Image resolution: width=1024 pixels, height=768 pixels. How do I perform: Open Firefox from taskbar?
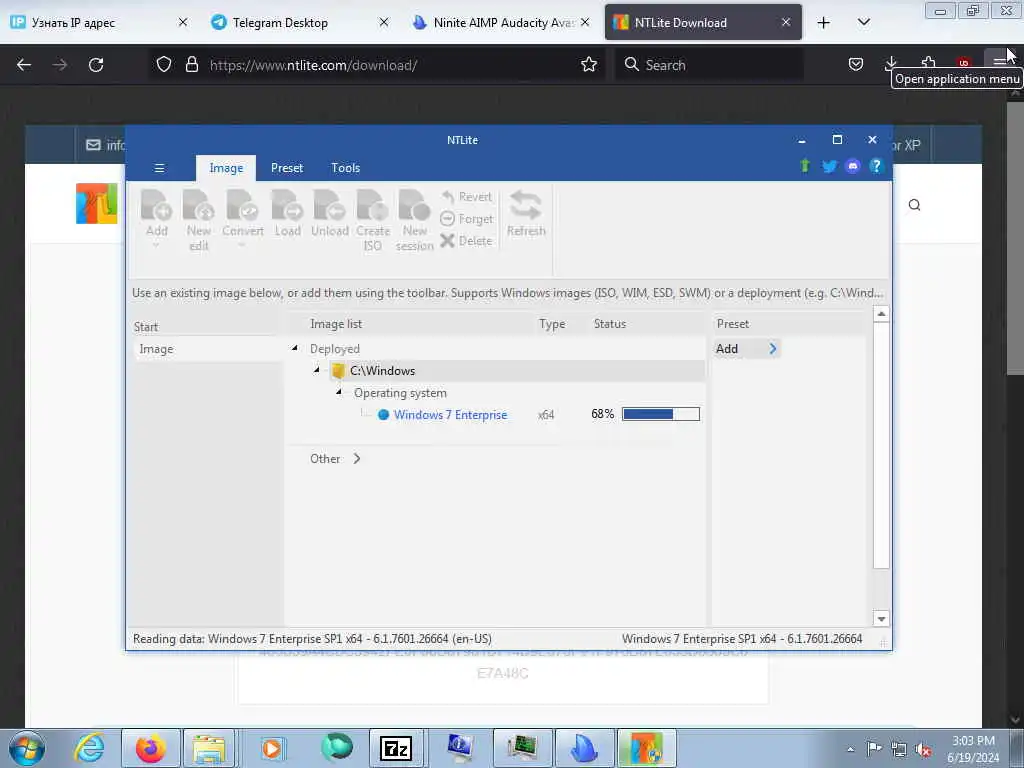pyautogui.click(x=151, y=748)
